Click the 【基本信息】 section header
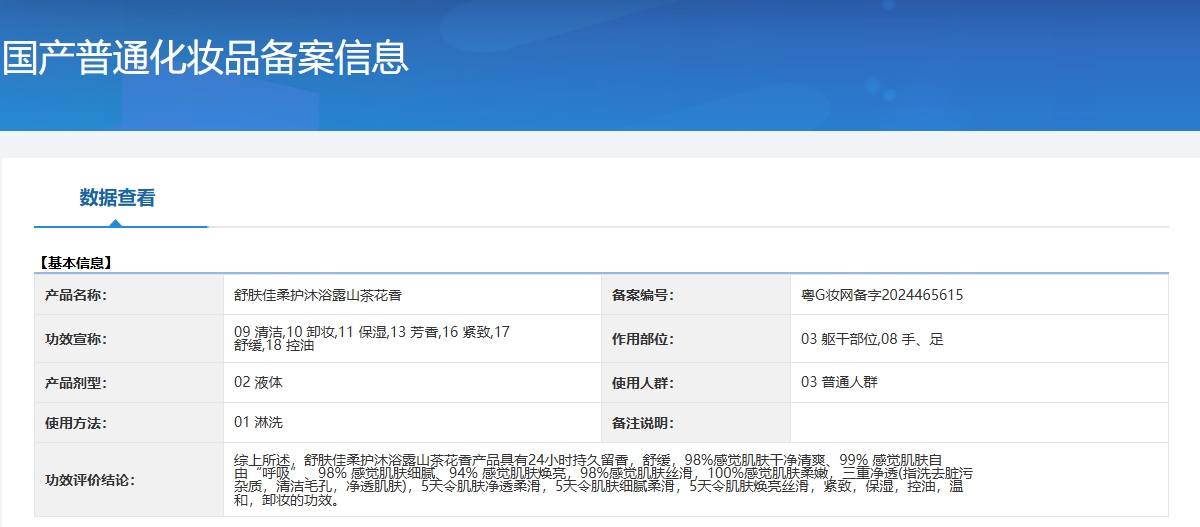Viewport: 1200px width, 527px height. (x=76, y=263)
